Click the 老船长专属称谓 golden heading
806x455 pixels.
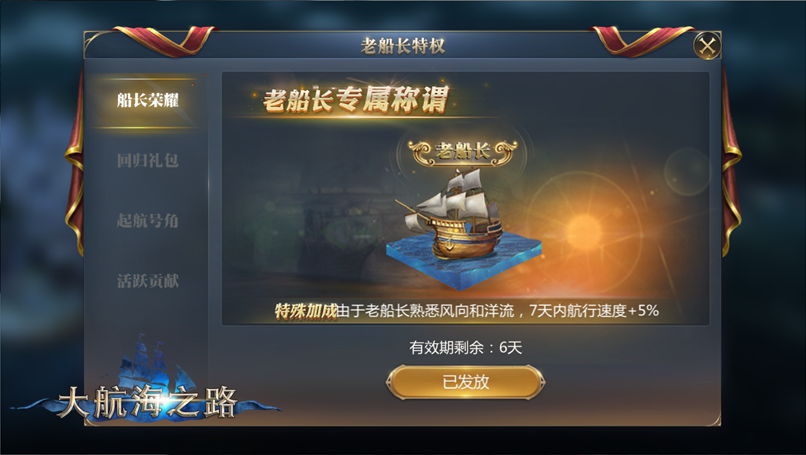356,99
